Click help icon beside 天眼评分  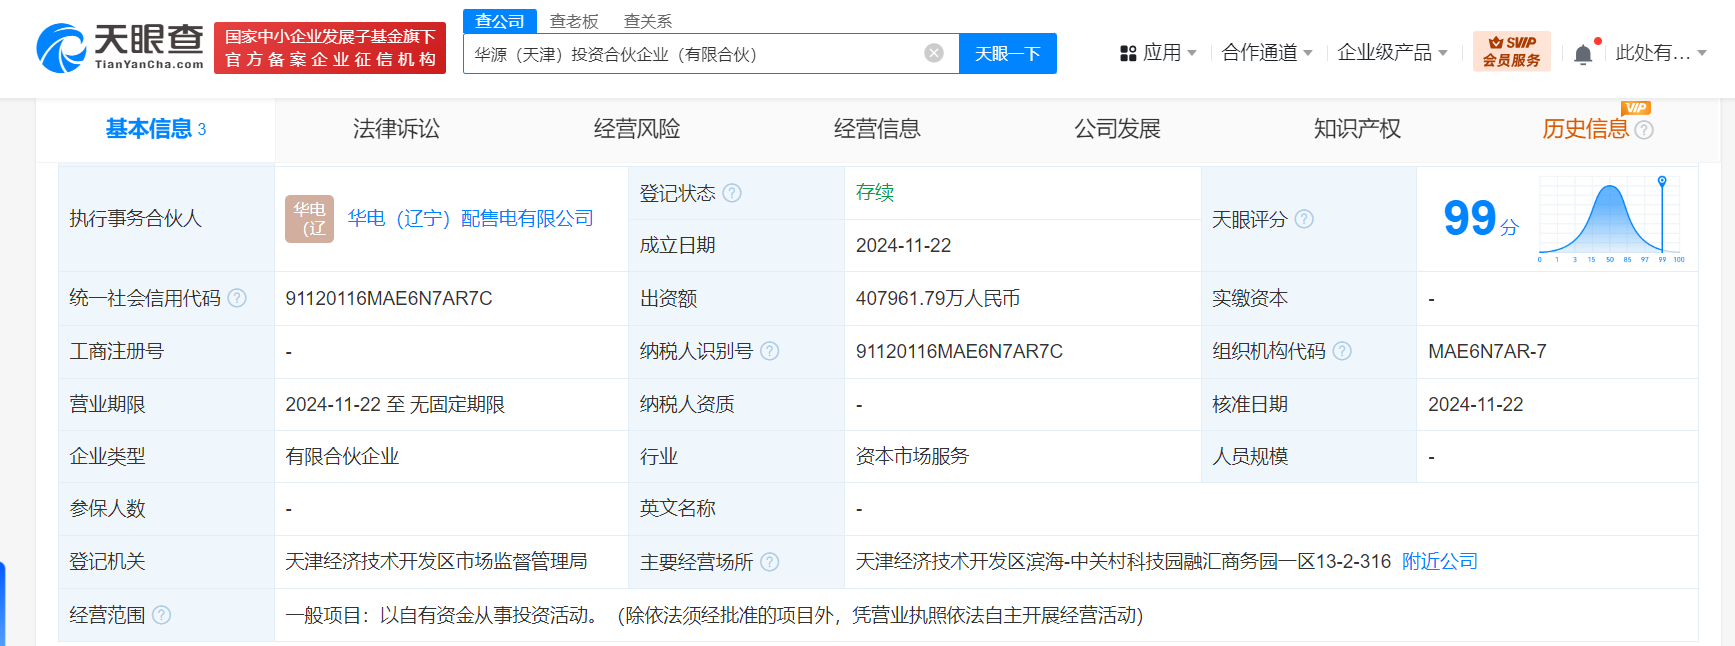coord(1304,219)
